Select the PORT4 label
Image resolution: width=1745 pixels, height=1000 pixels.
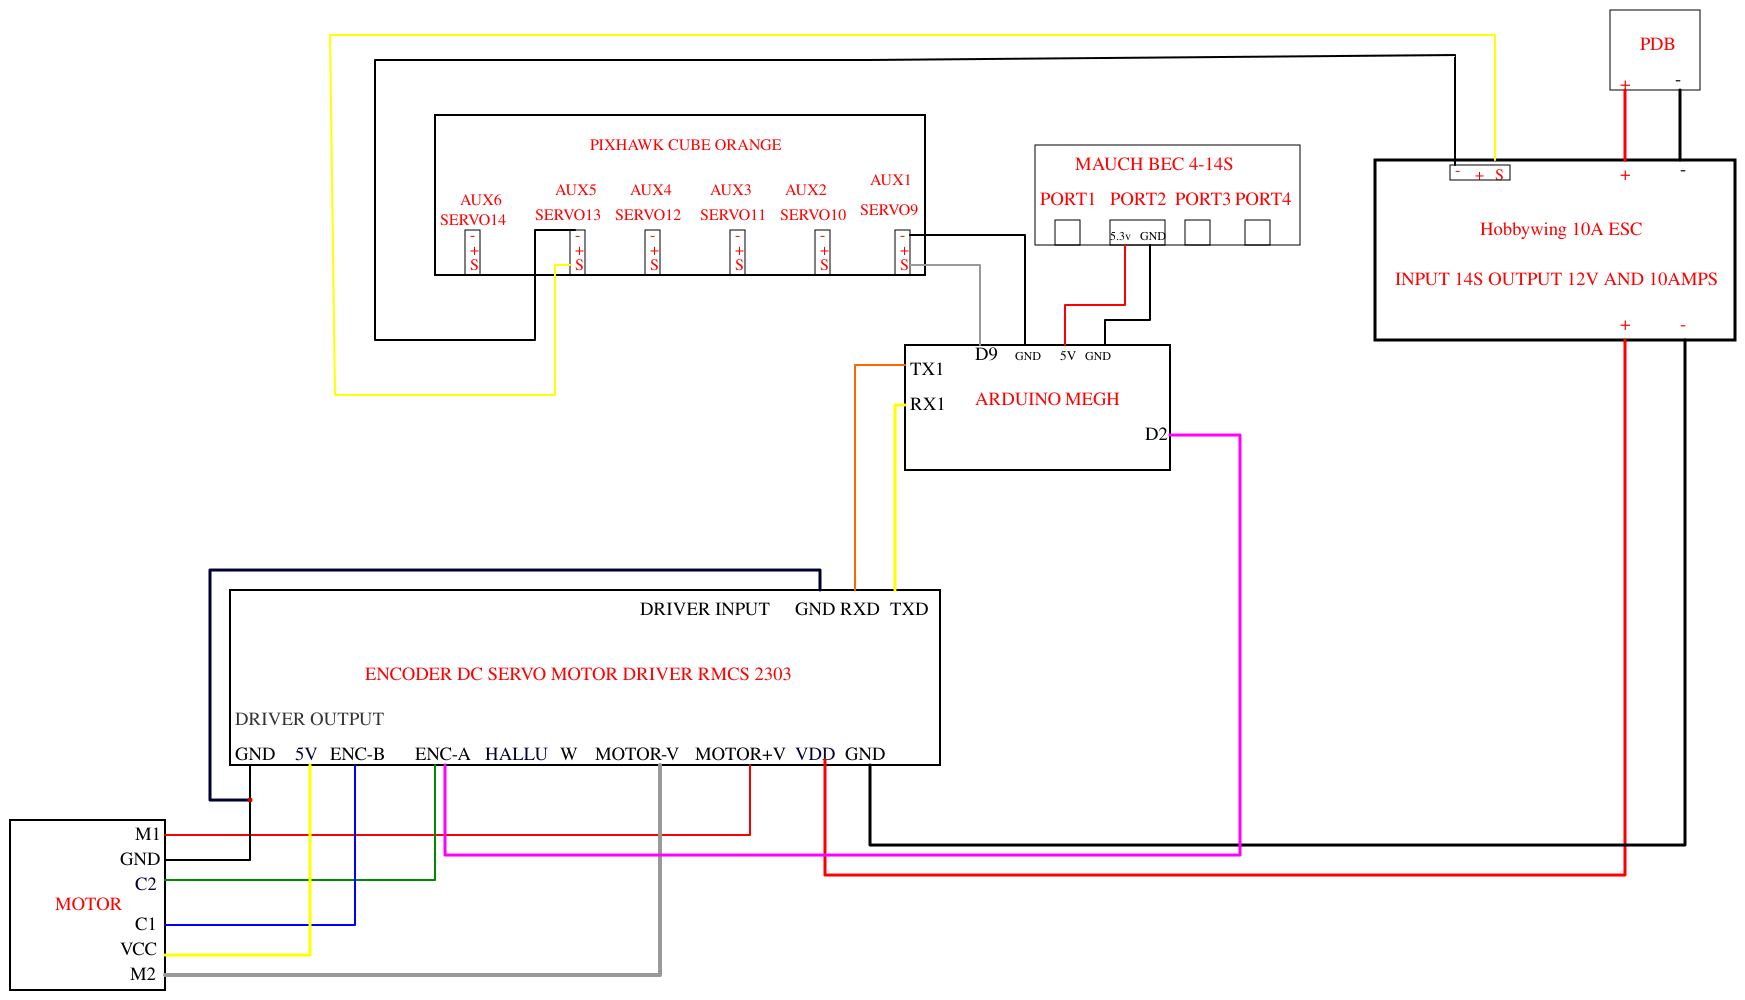(x=1263, y=199)
